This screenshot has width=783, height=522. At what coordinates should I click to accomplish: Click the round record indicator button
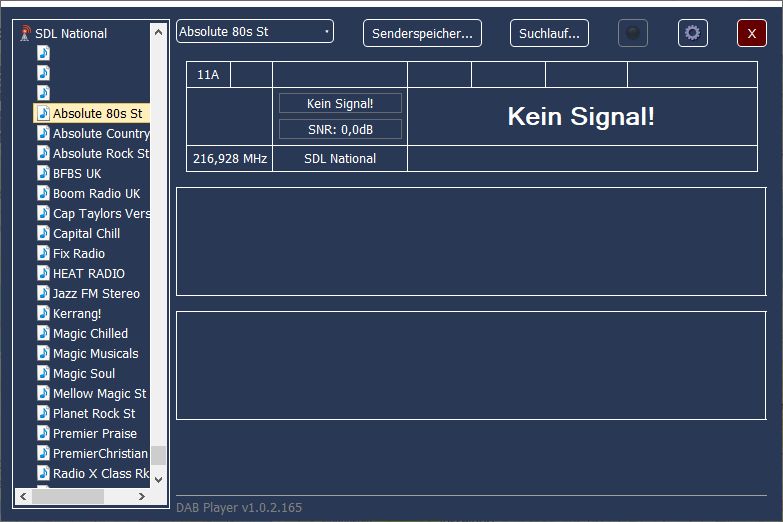coord(632,33)
